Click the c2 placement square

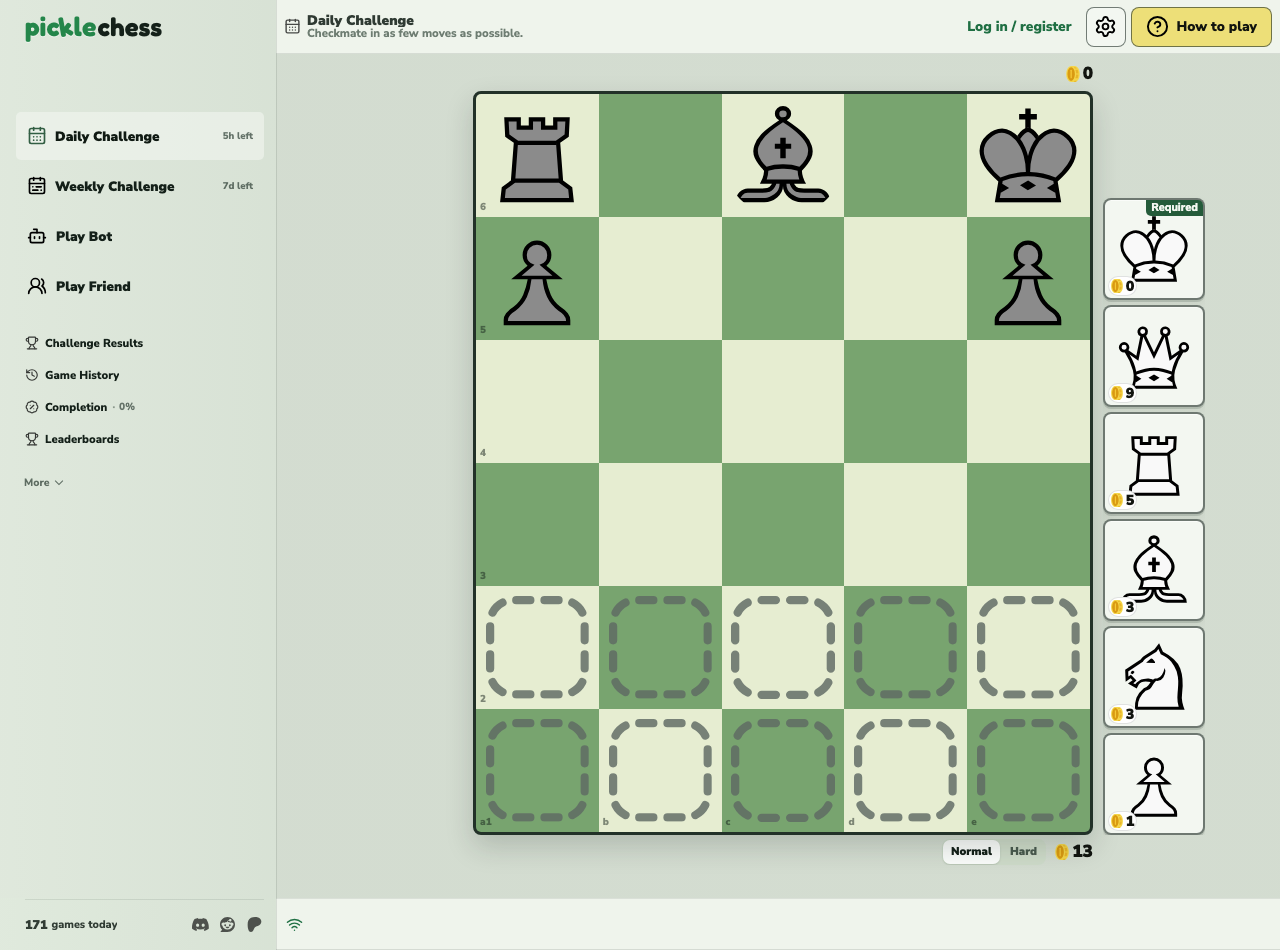[783, 648]
